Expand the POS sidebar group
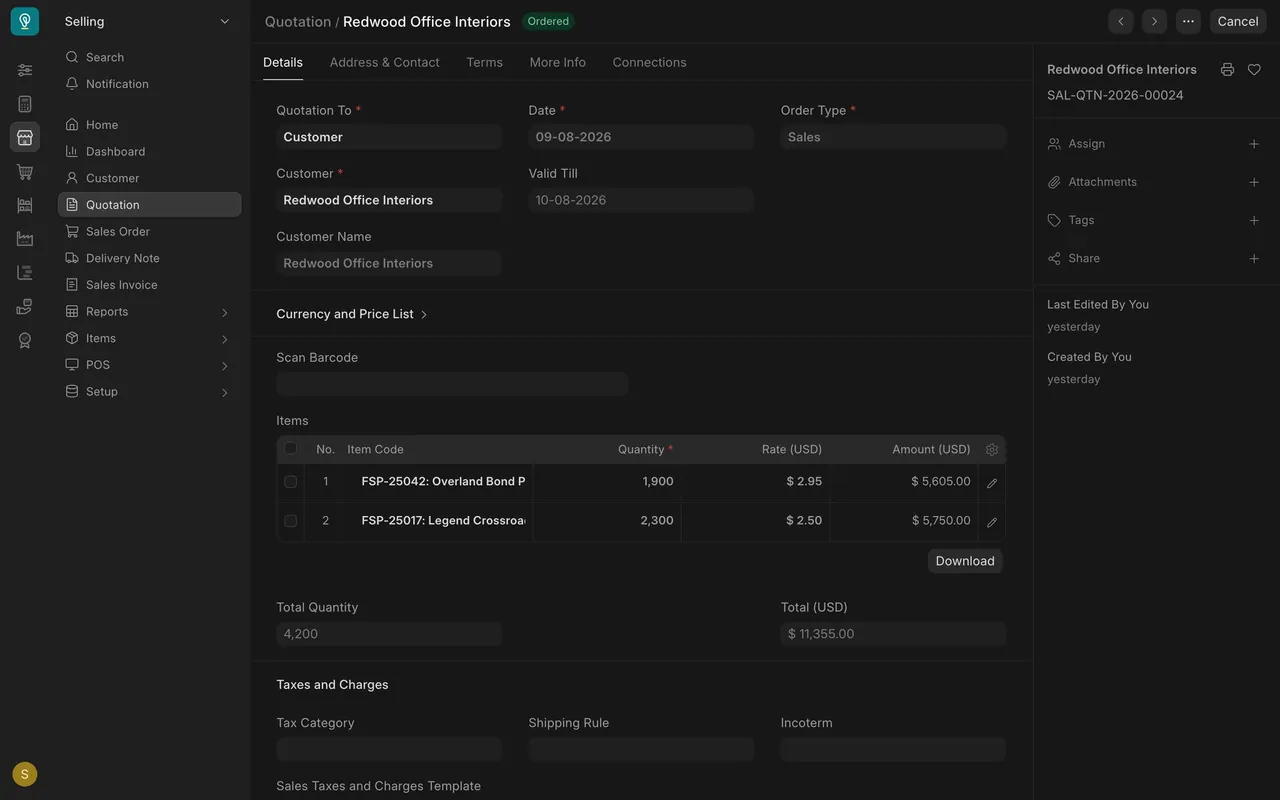The width and height of the screenshot is (1280, 800). coord(149,365)
